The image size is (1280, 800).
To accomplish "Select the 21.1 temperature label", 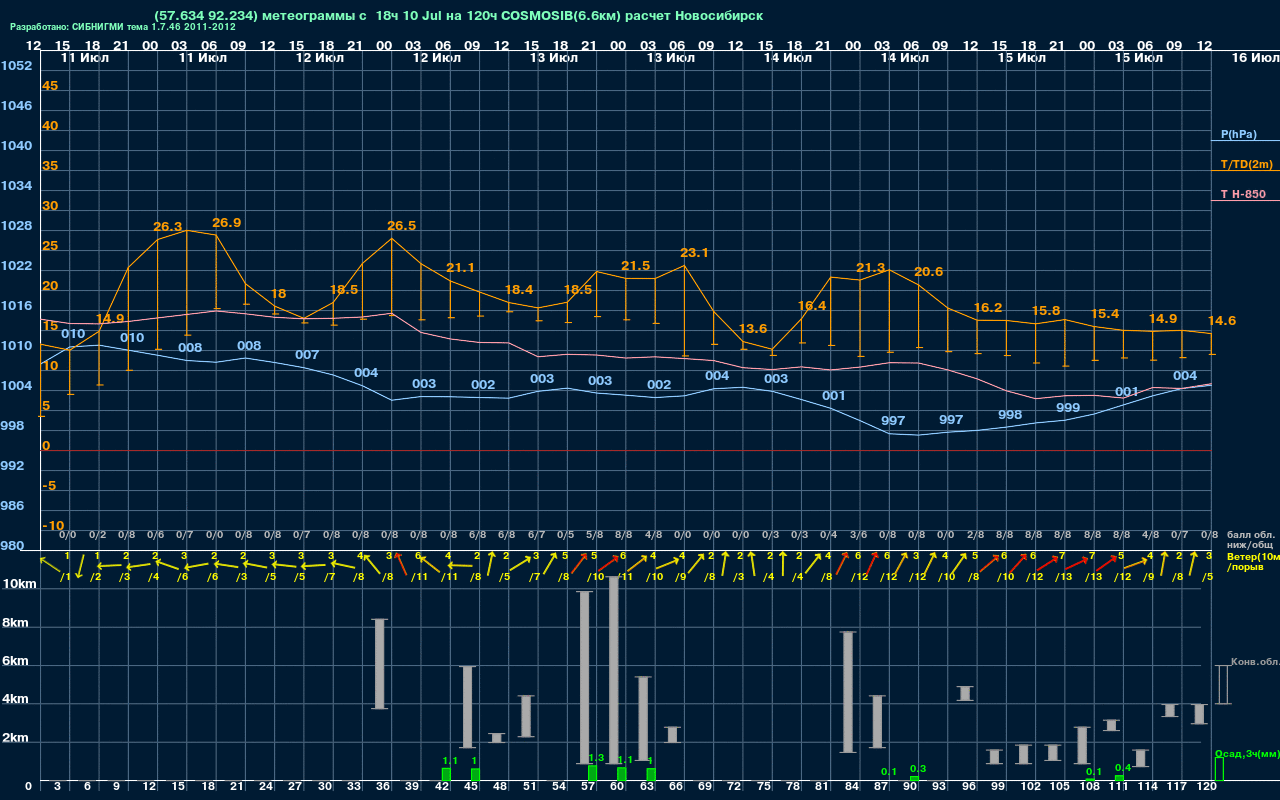I will pos(460,268).
